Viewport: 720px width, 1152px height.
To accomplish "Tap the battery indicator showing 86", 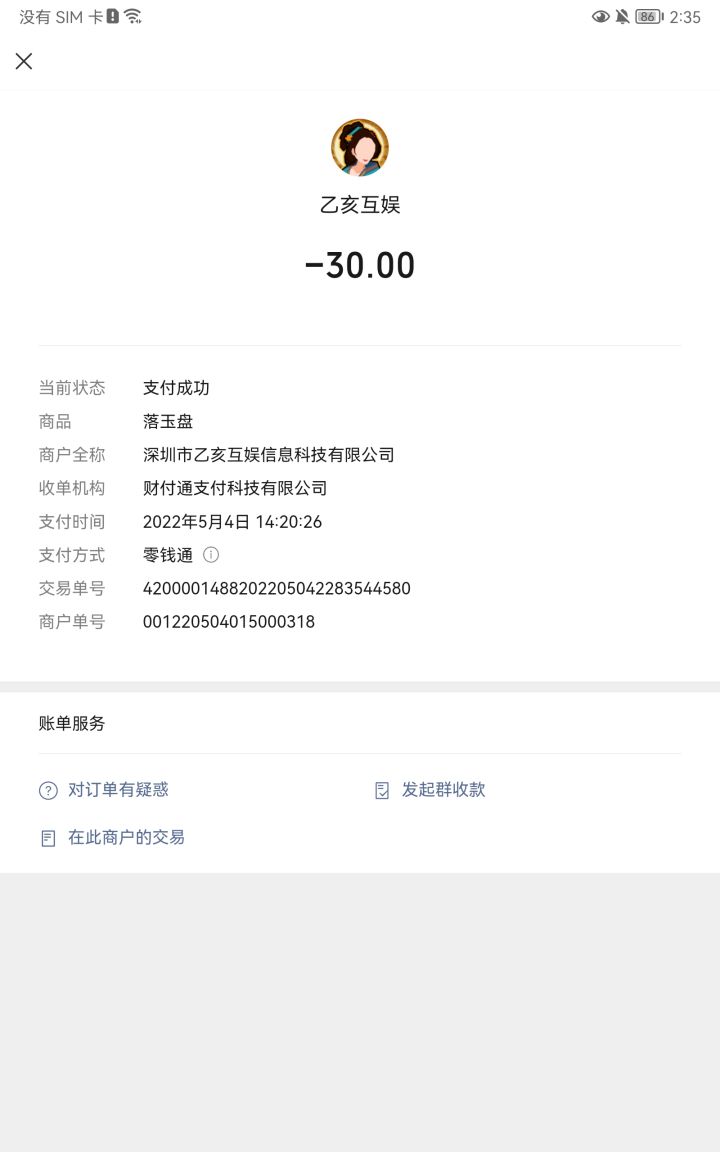I will 649,17.
